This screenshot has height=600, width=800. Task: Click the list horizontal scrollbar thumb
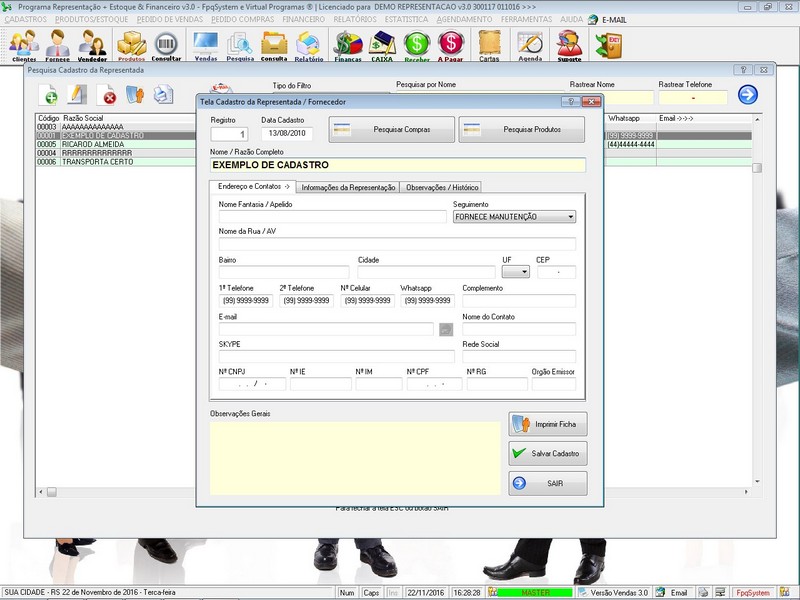[52, 492]
